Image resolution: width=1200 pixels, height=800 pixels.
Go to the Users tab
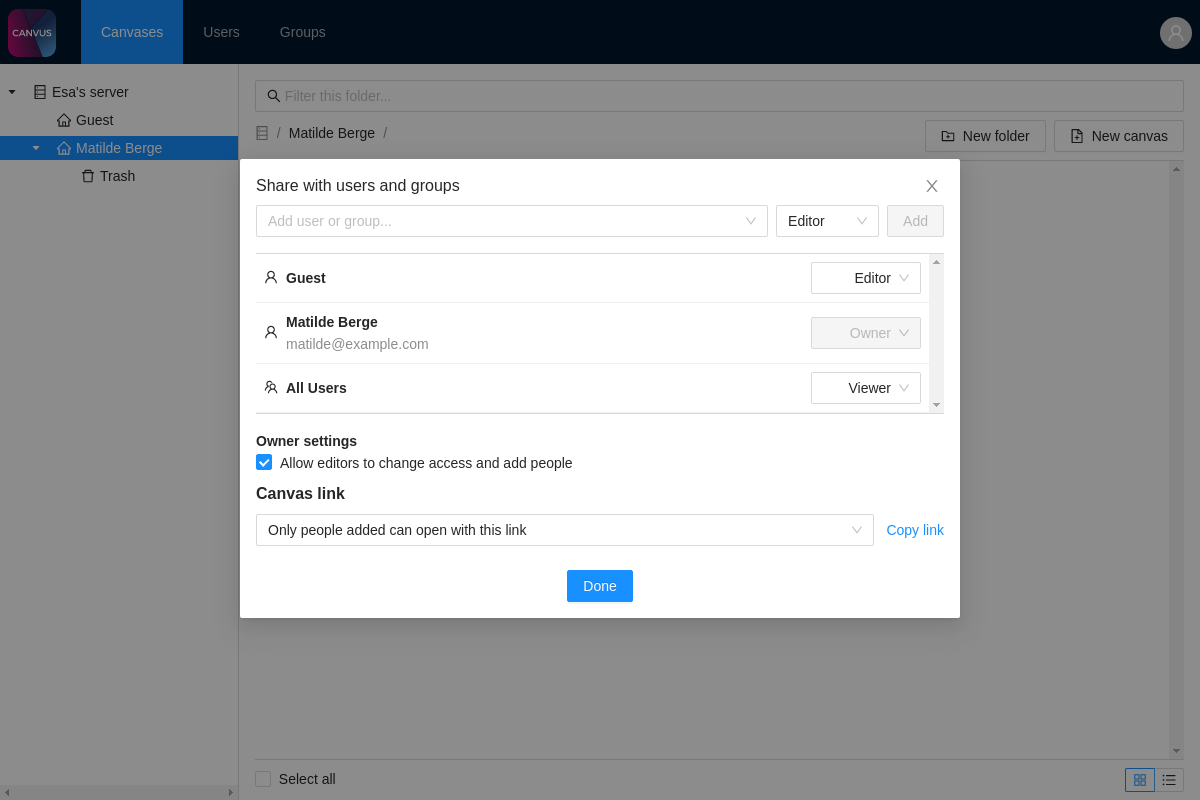[x=221, y=32]
